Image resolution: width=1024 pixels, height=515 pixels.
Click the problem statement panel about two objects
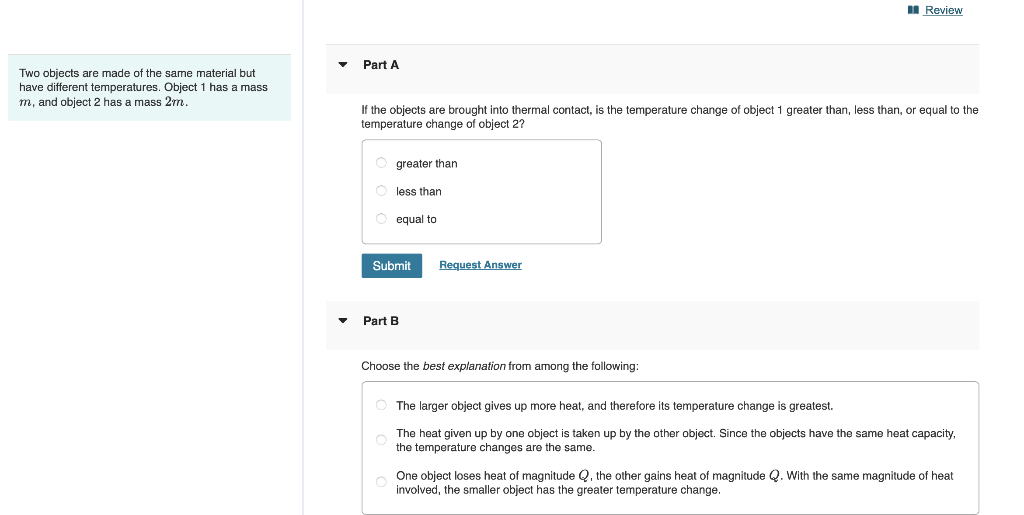click(x=150, y=87)
